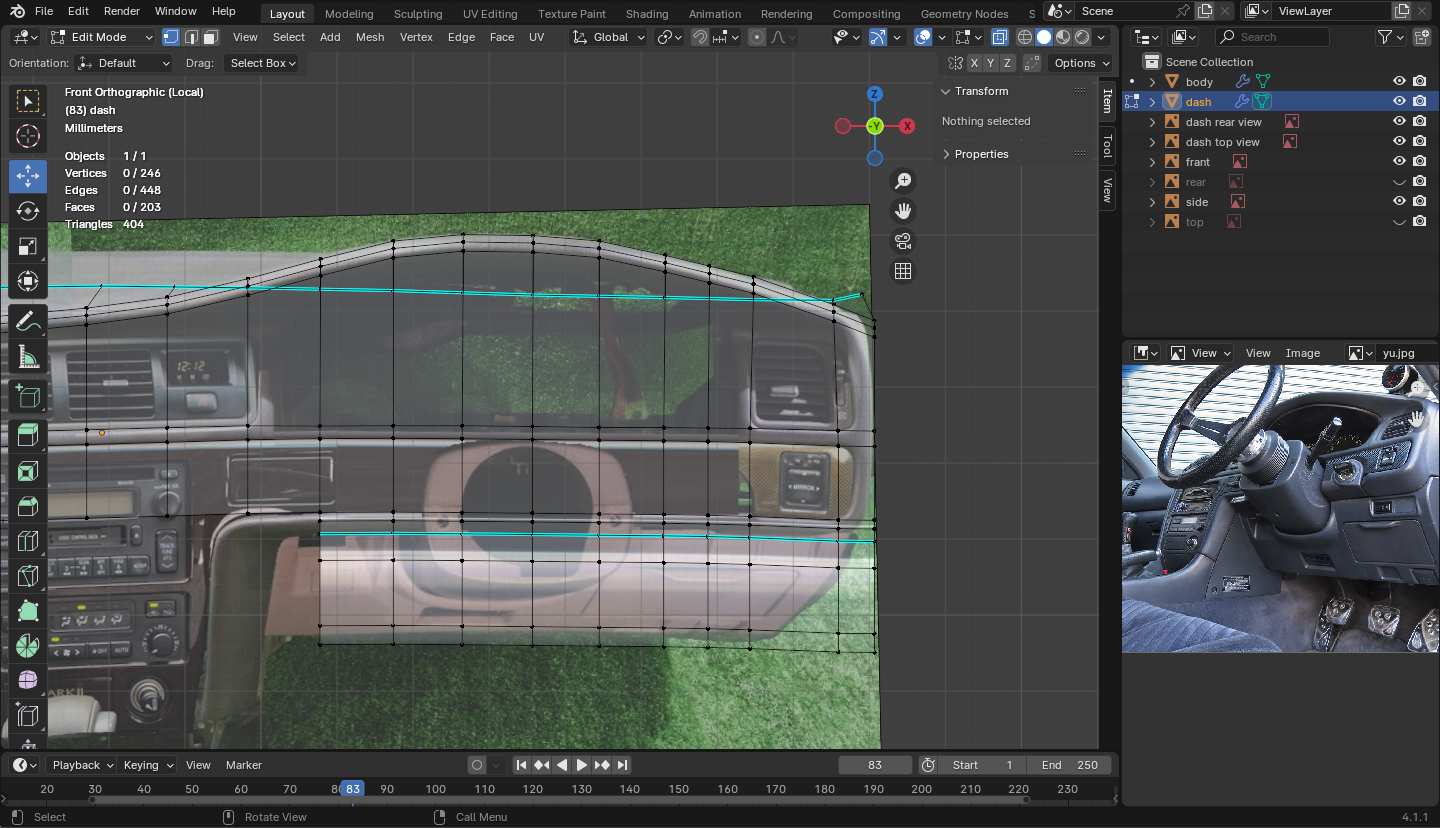1440x828 pixels.
Task: Select the Extrude Region tool
Action: (28, 433)
